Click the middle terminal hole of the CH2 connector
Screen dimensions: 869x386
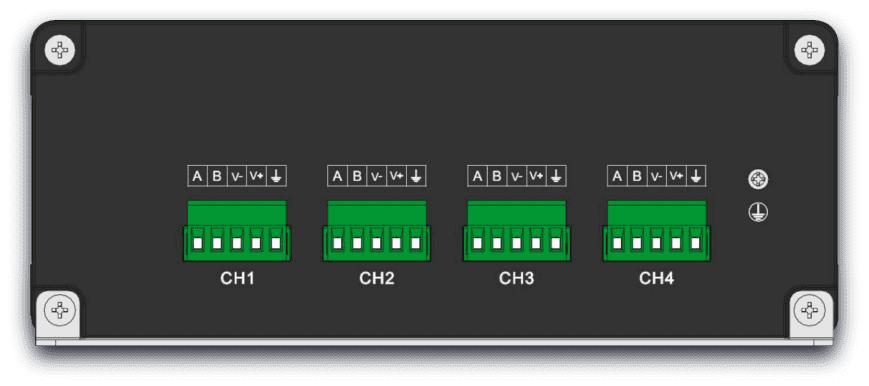[x=376, y=243]
